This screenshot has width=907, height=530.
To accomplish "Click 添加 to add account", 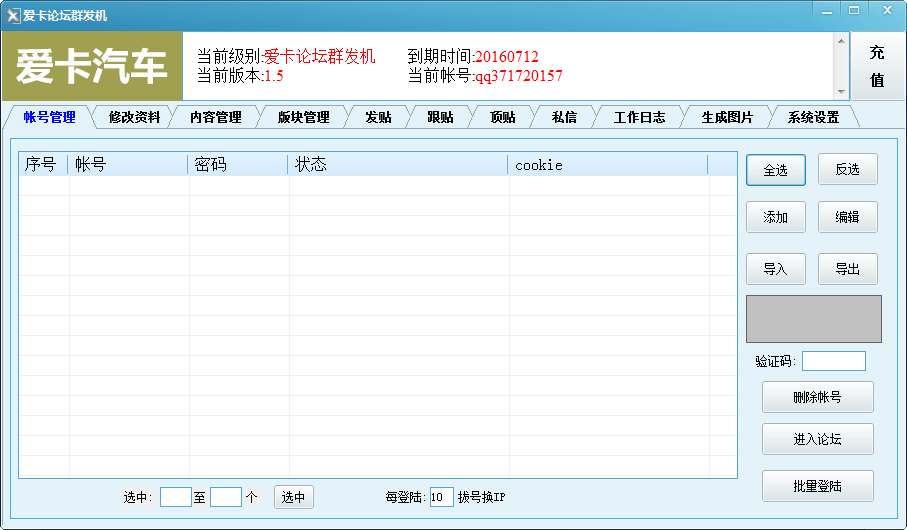I will point(776,217).
